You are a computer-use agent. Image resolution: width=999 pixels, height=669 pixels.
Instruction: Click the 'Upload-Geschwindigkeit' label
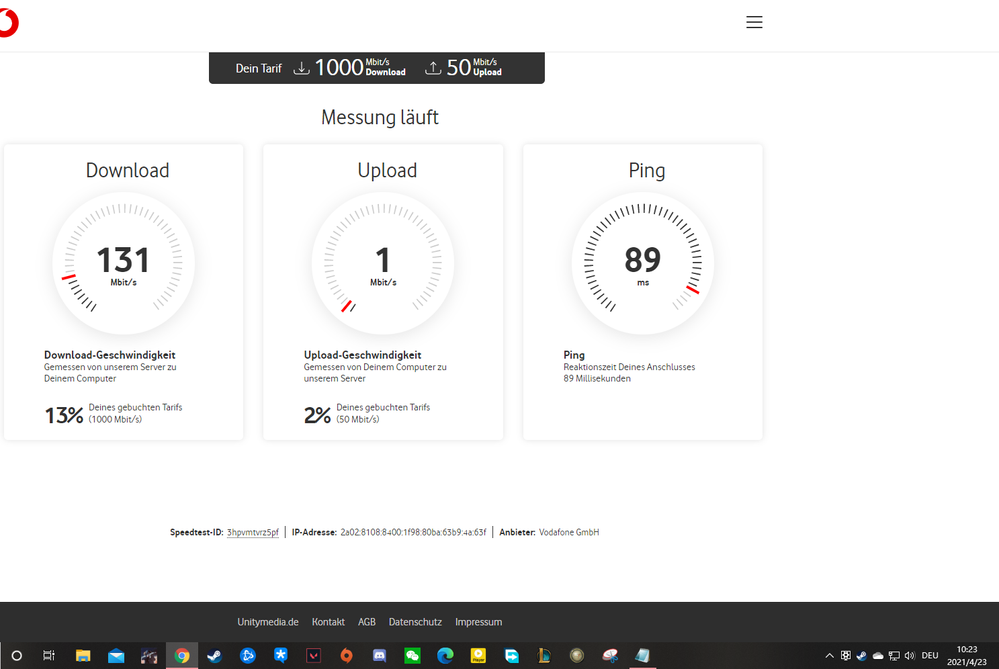pyautogui.click(x=363, y=355)
